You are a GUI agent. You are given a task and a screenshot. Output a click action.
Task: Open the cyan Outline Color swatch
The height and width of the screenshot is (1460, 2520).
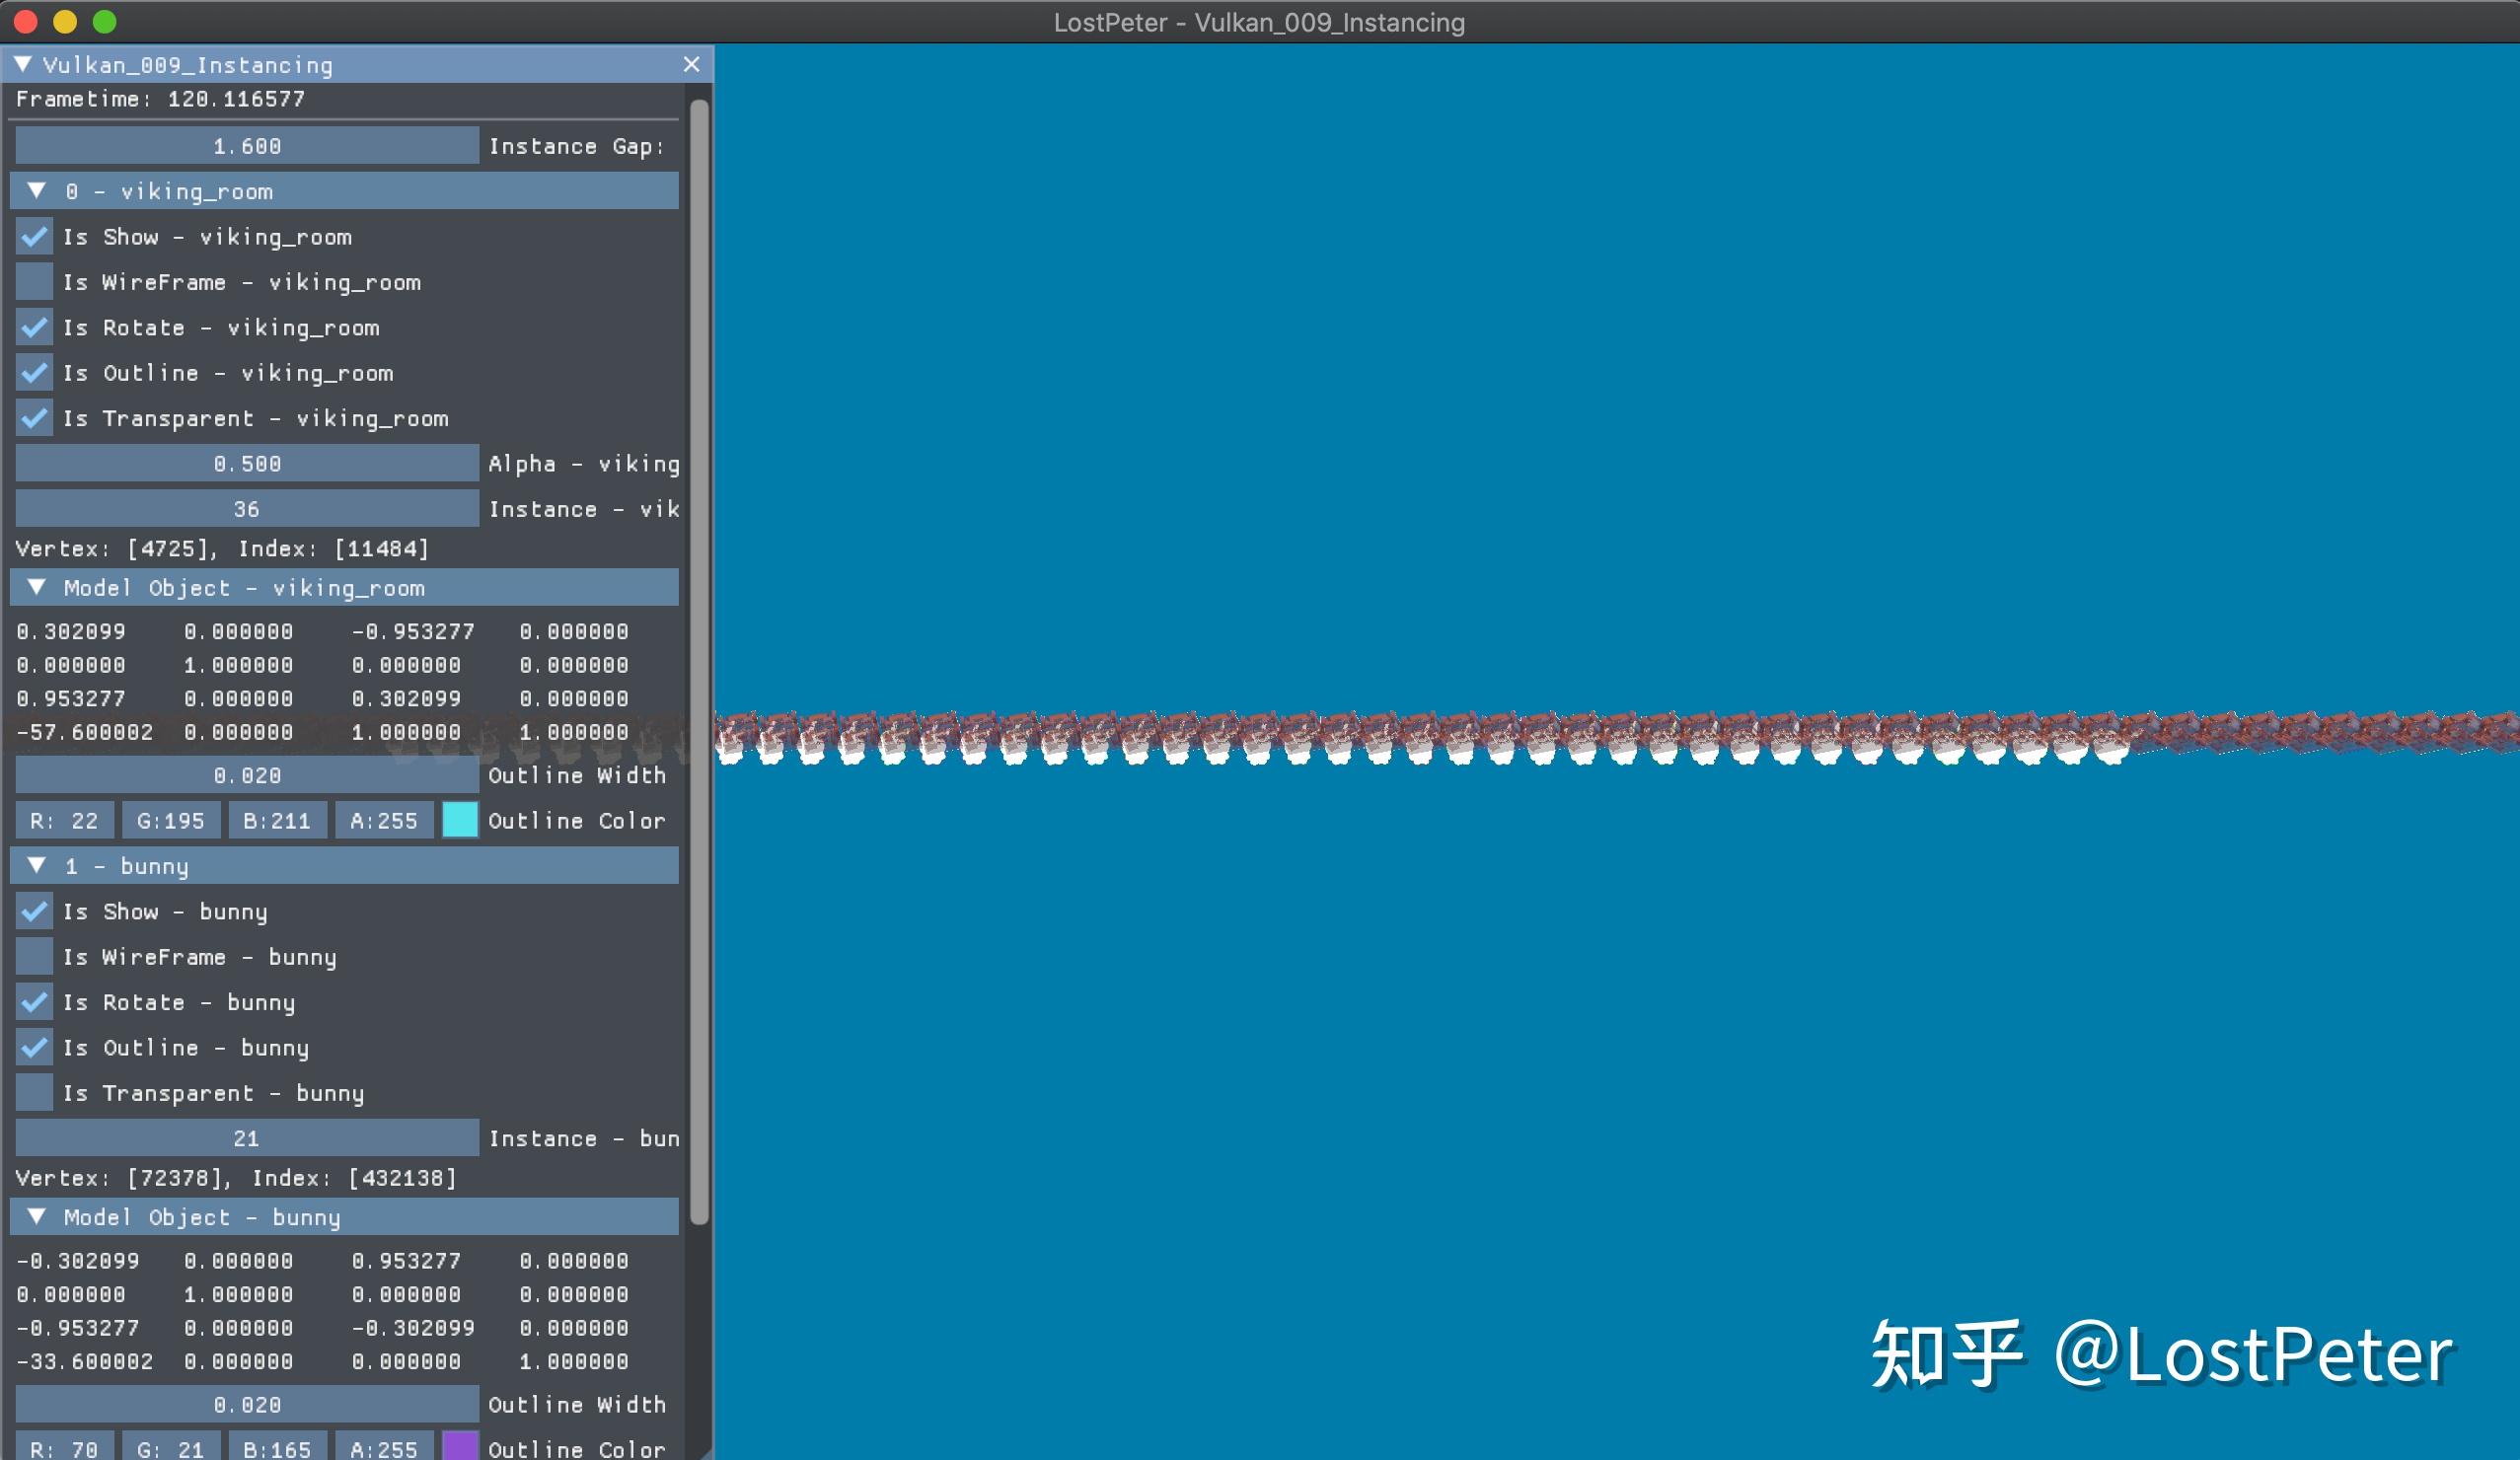point(460,821)
